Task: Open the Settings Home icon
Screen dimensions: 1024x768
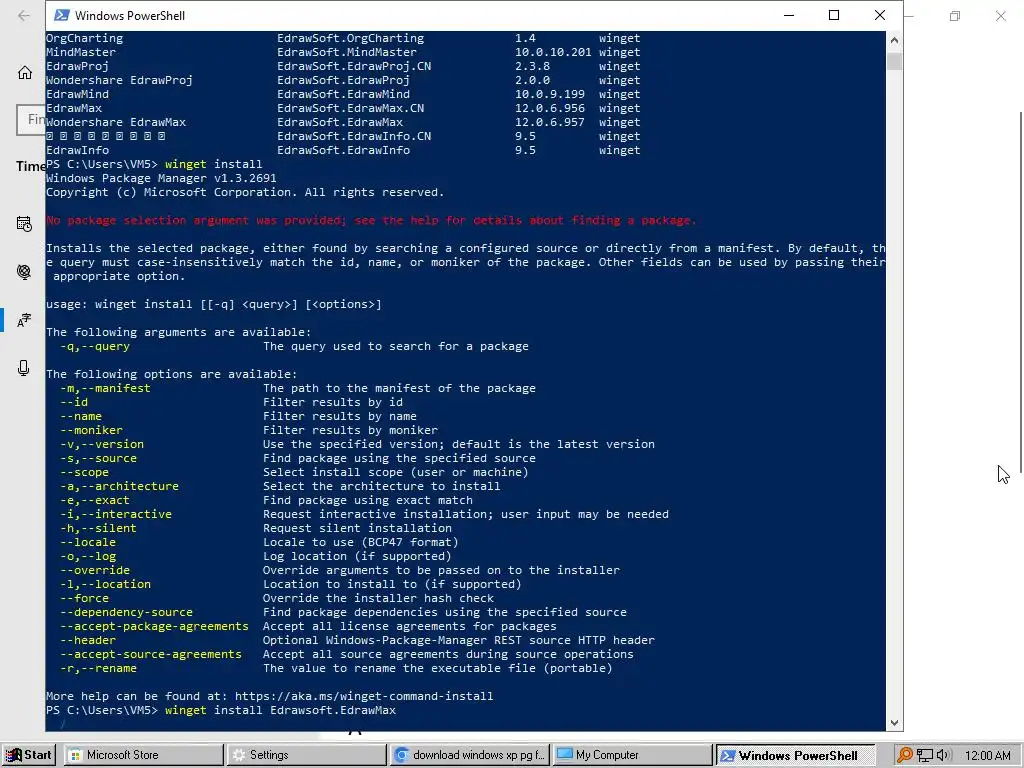Action: click(25, 72)
